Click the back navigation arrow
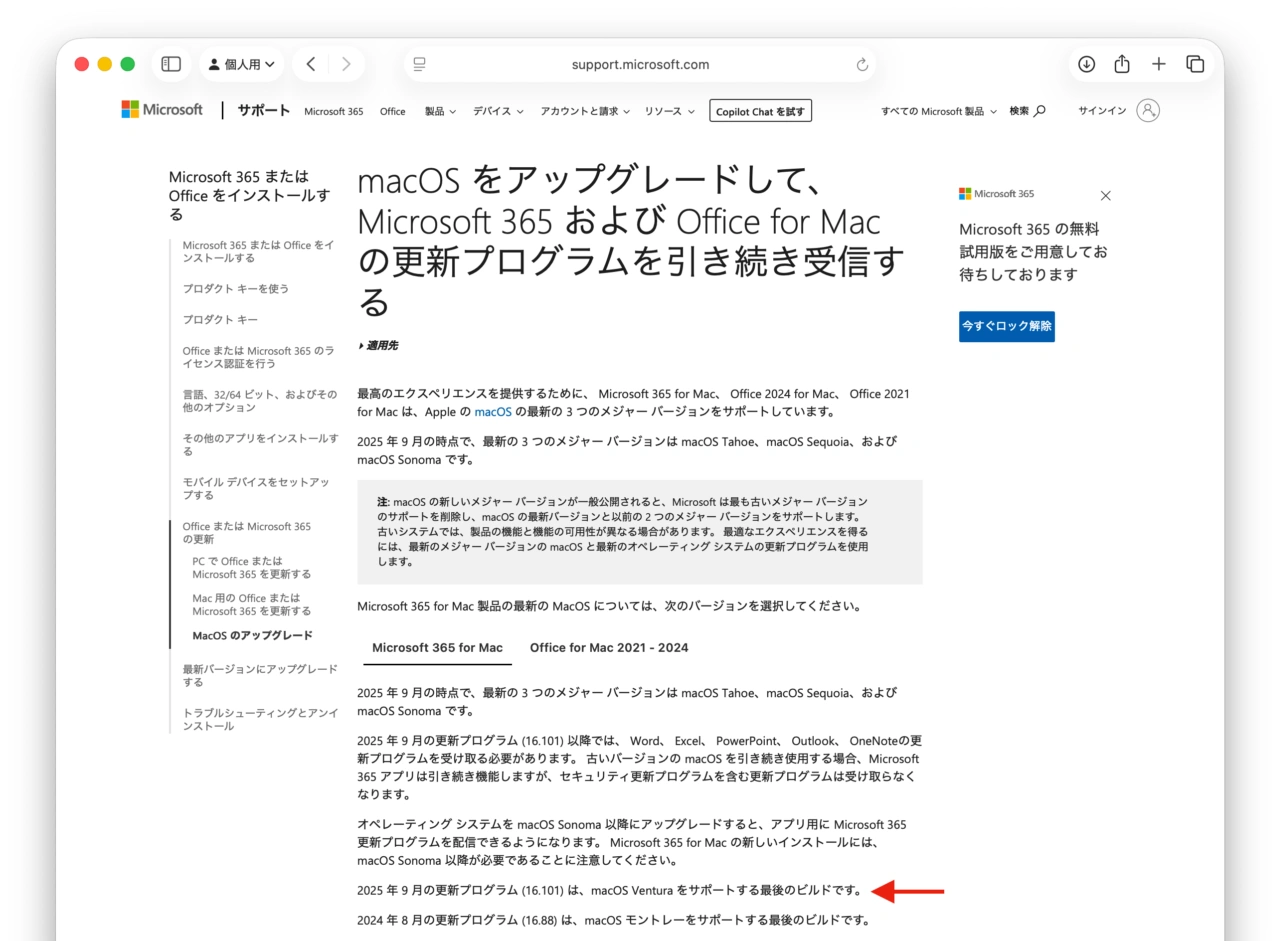The height and width of the screenshot is (941, 1280). point(310,63)
